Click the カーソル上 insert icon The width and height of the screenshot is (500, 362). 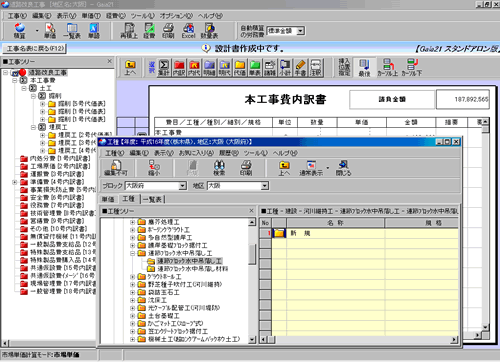point(387,68)
